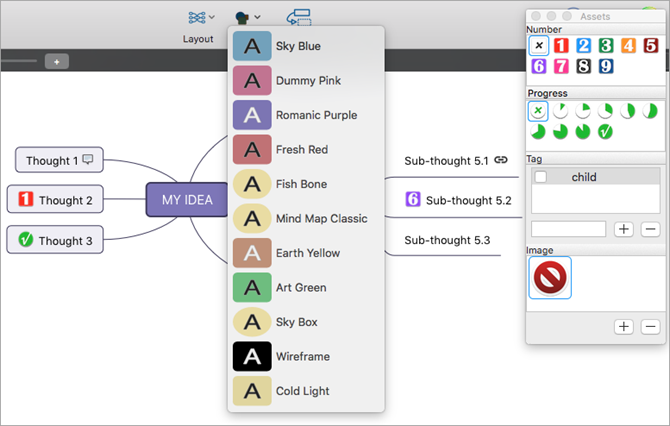Image resolution: width=670 pixels, height=426 pixels.
Task: Remove tag with minus button
Action: 650,229
